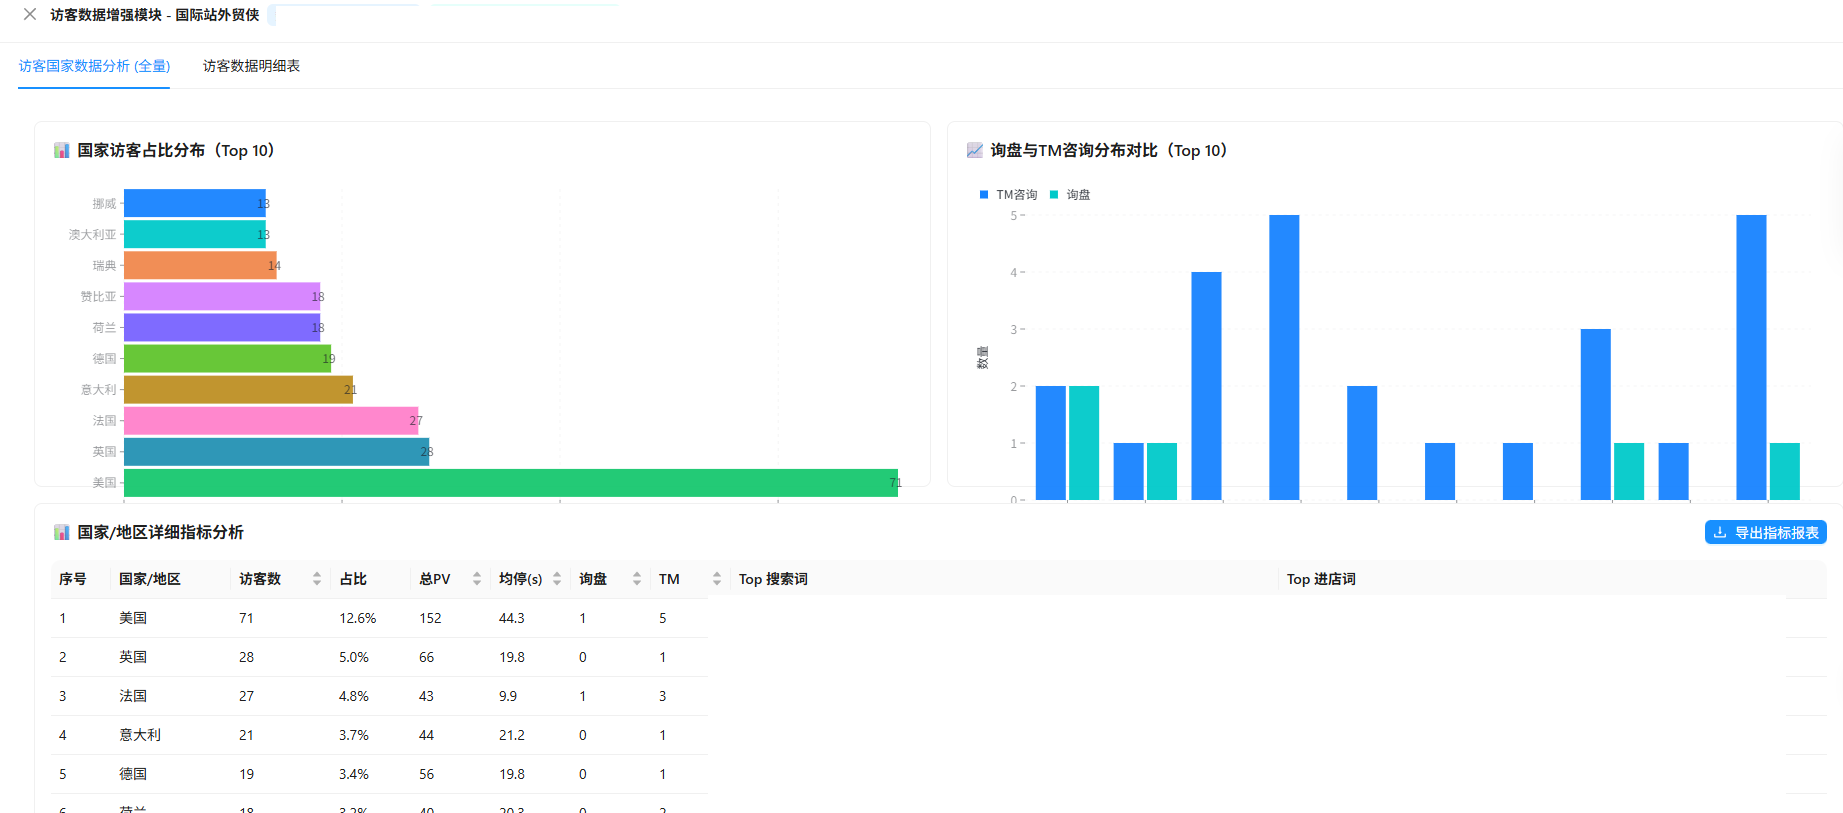Export report with 导出指标报表 button
1843x813 pixels.
[1765, 533]
